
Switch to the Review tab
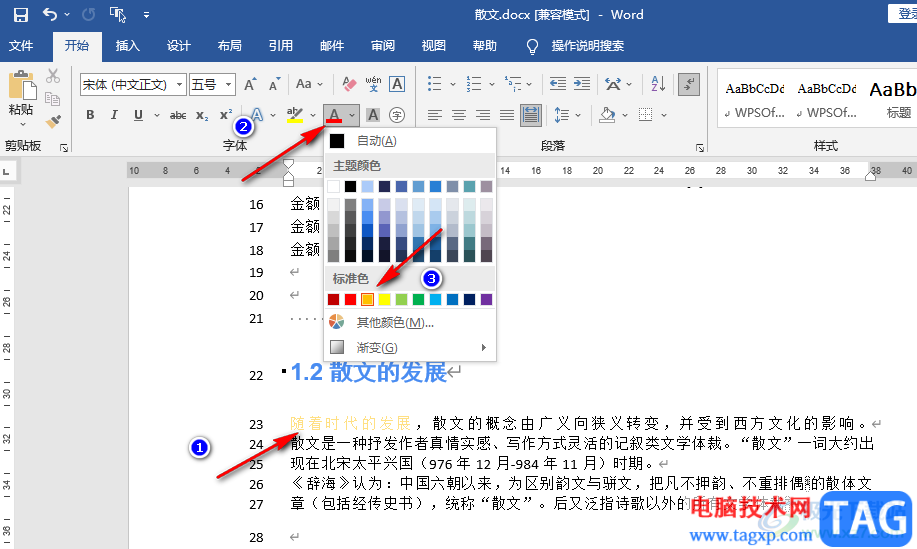382,46
